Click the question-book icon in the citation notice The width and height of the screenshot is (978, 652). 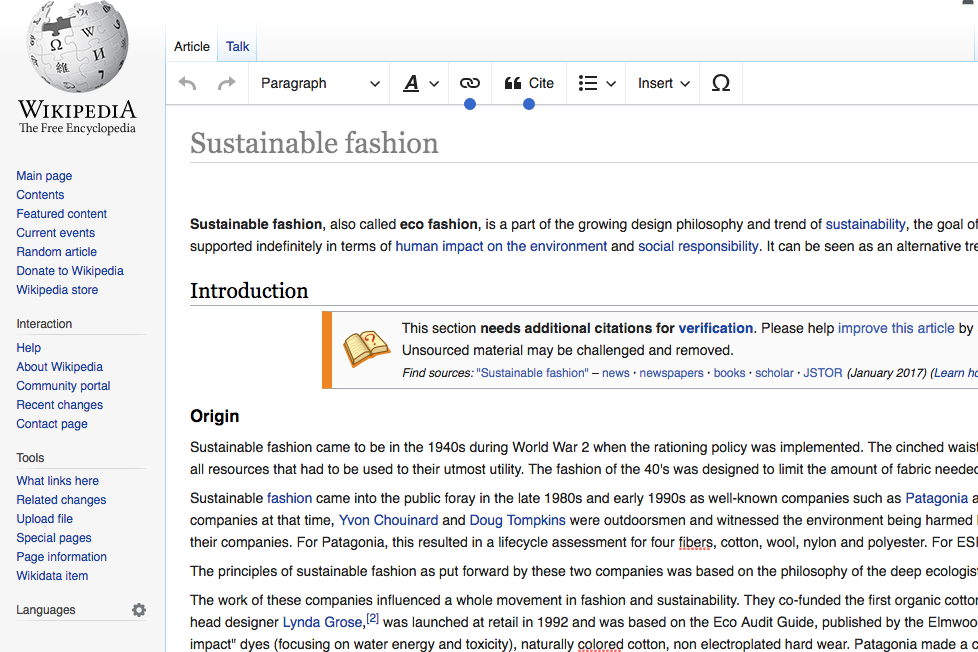point(366,348)
